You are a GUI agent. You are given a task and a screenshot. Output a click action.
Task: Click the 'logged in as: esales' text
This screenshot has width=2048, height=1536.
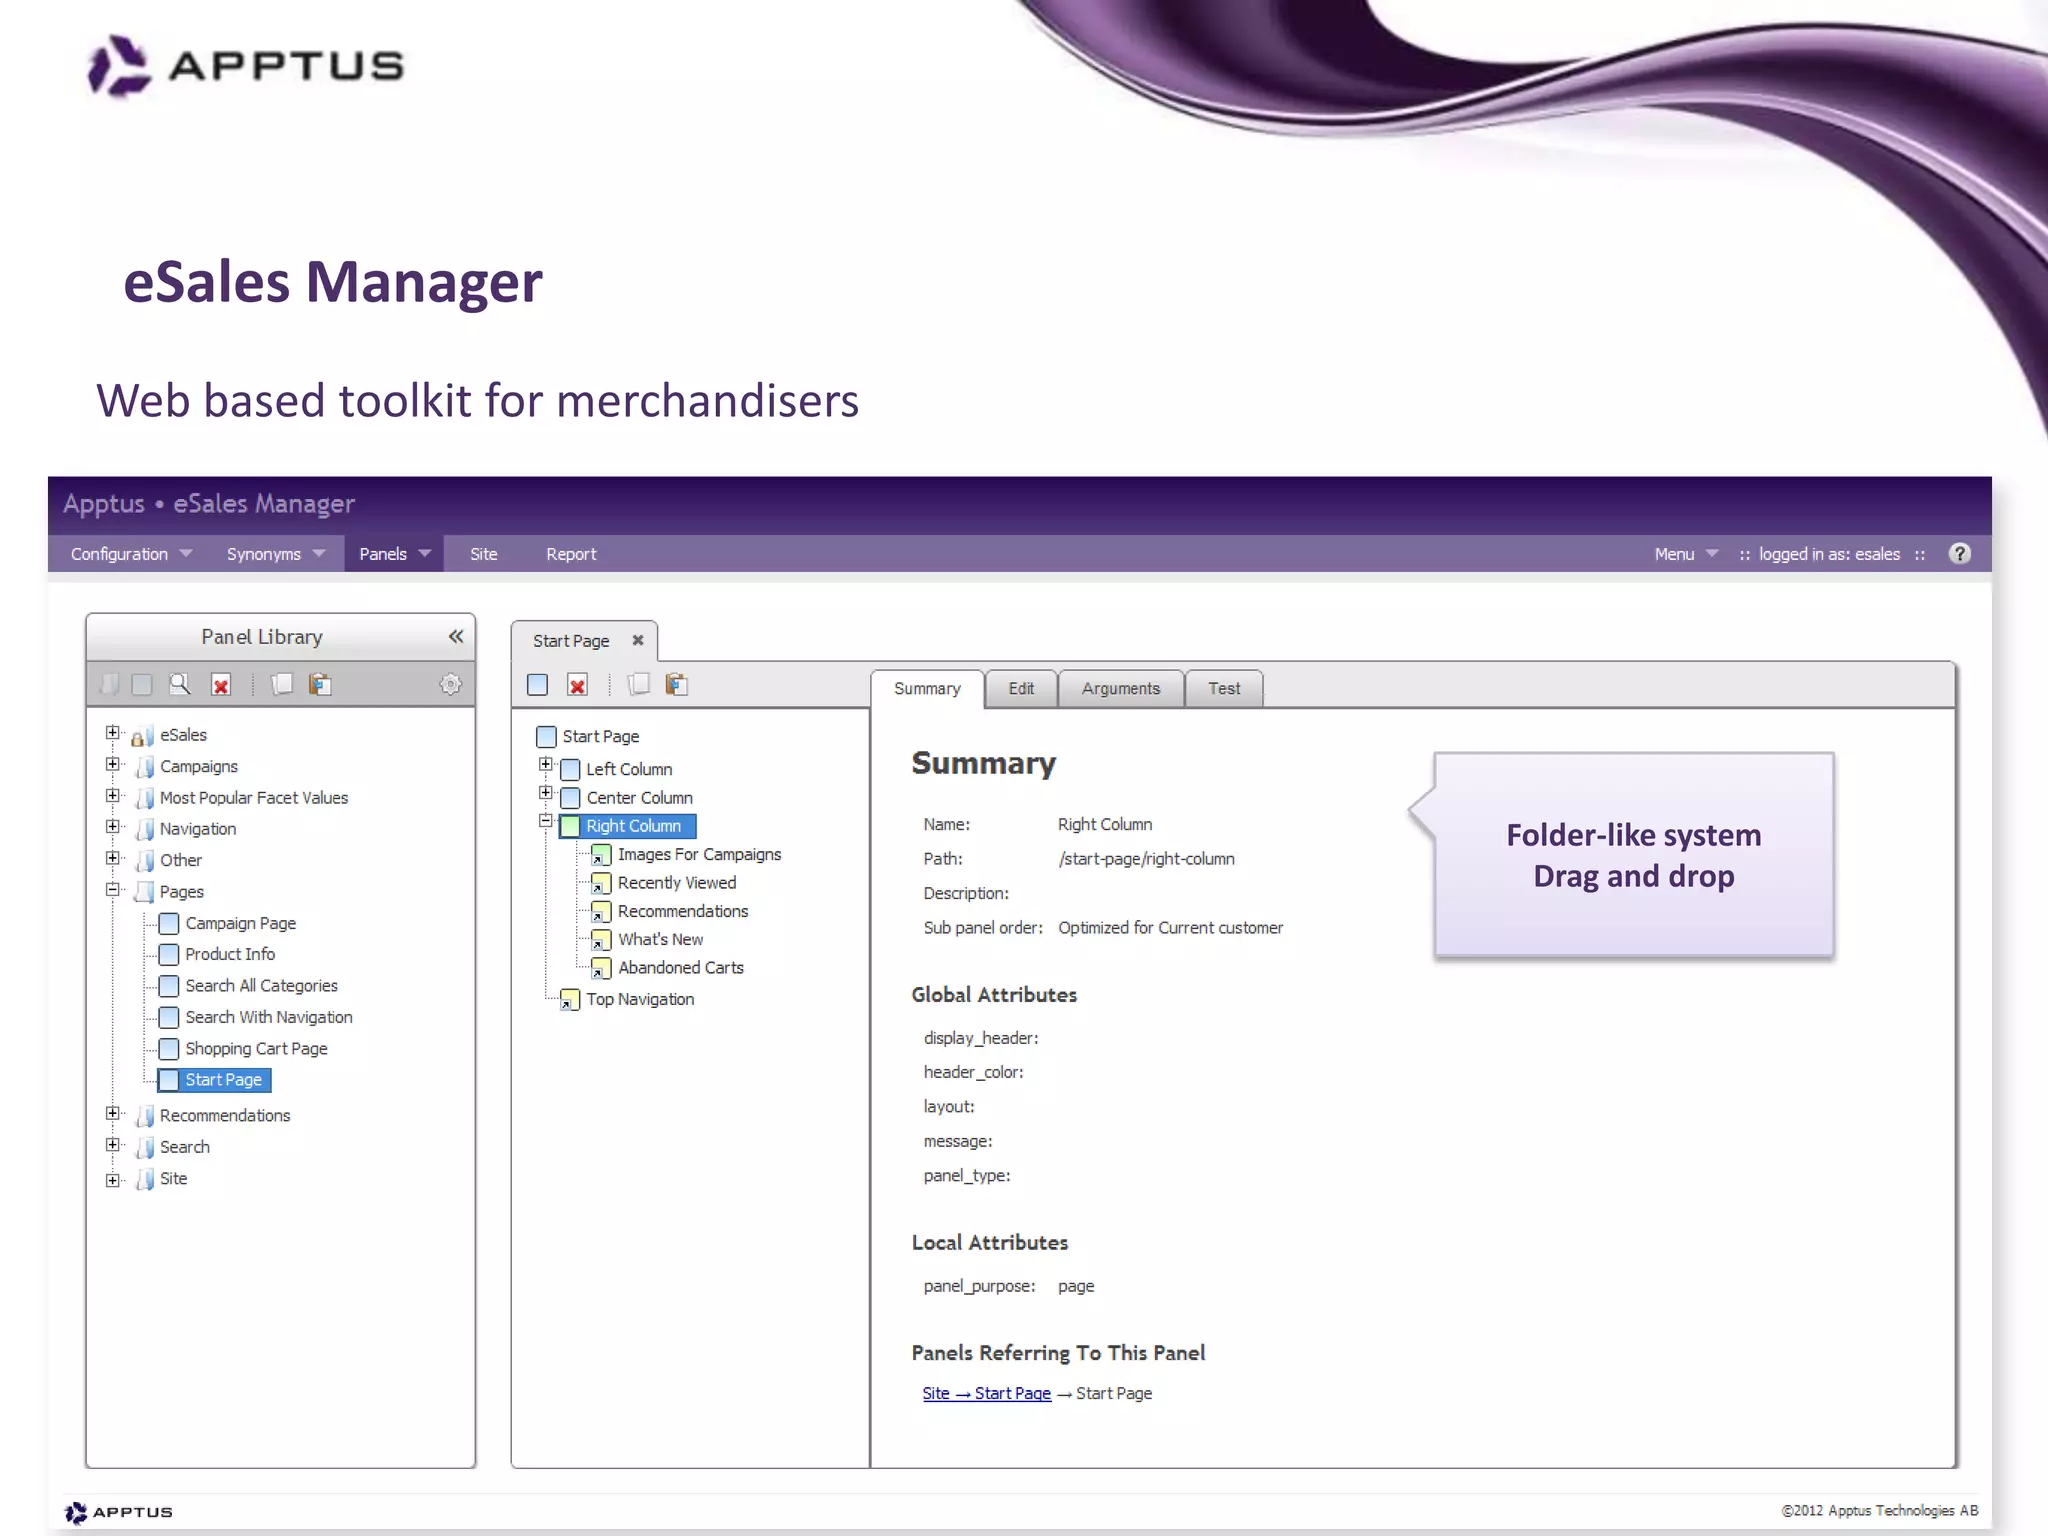tap(1829, 554)
